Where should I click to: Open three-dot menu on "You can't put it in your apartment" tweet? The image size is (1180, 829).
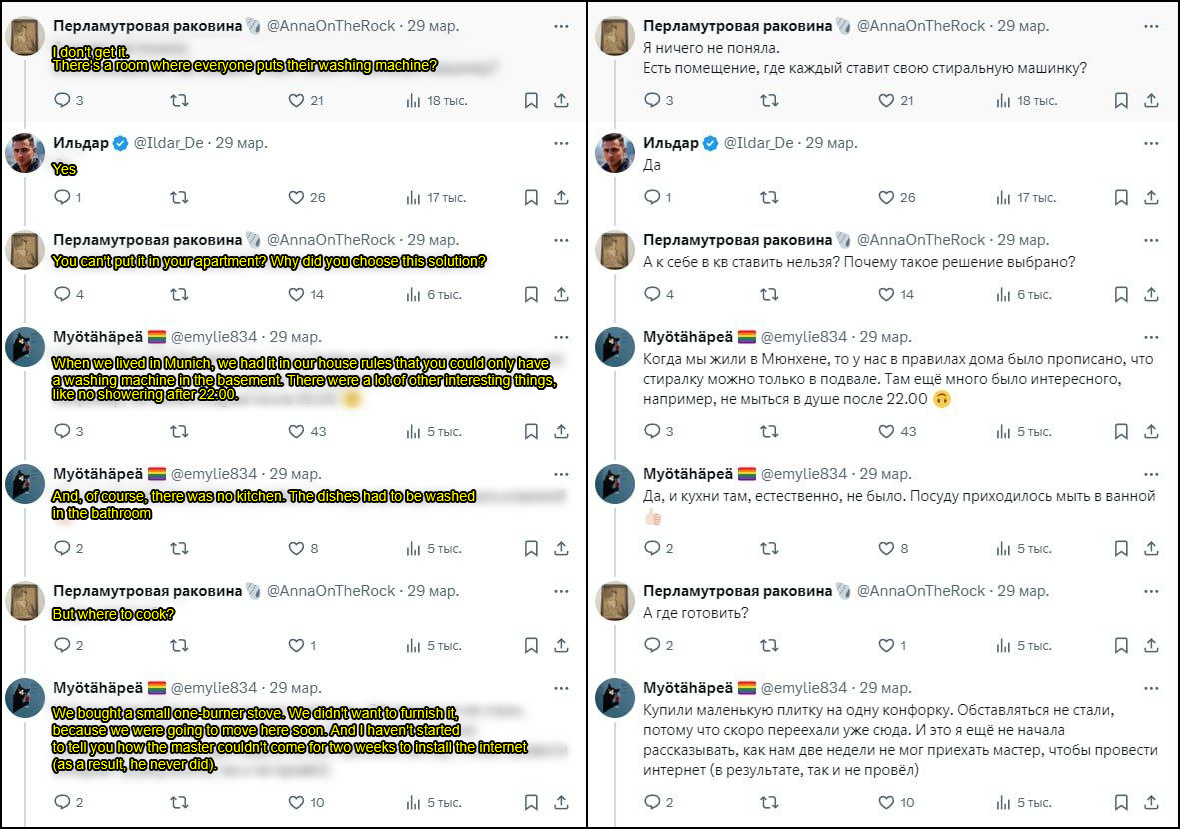561,240
